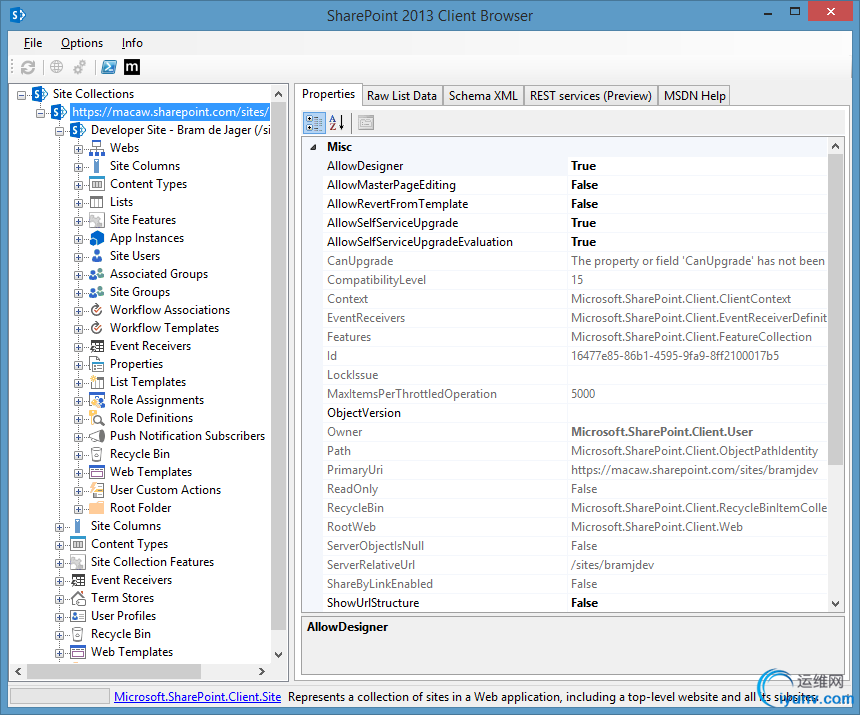Expand the Webs node

point(78,149)
